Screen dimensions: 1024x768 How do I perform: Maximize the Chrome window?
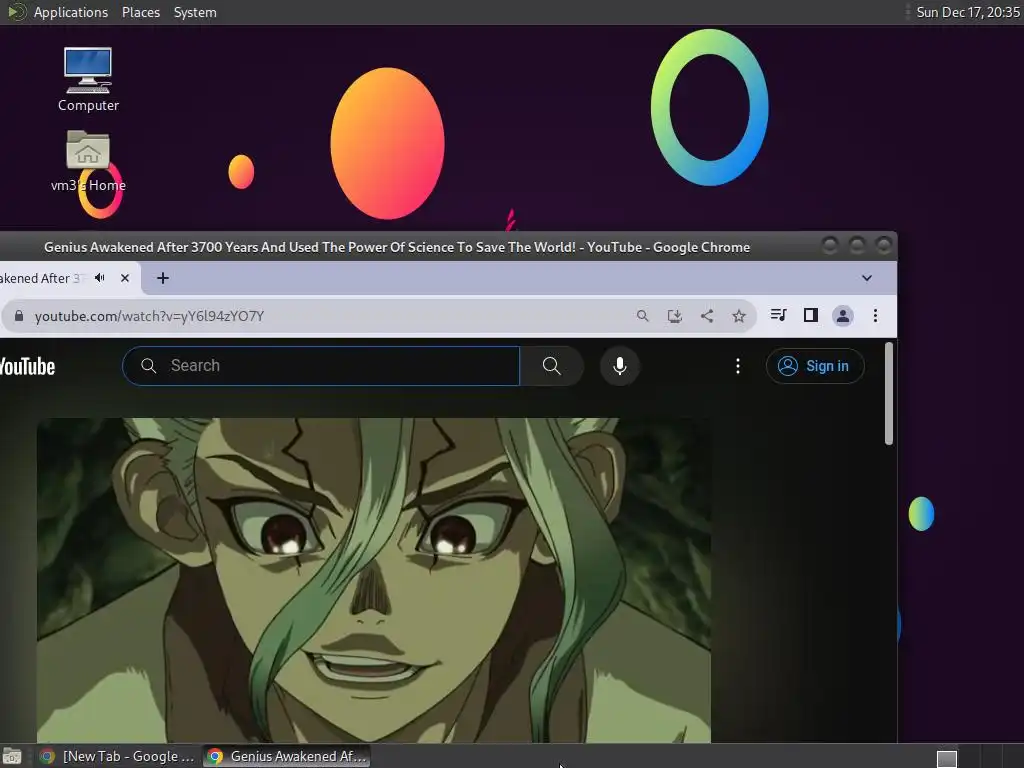857,246
